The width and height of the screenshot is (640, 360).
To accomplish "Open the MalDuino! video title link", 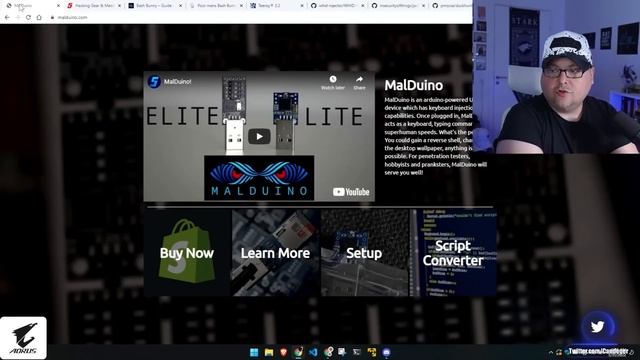I will click(x=178, y=82).
